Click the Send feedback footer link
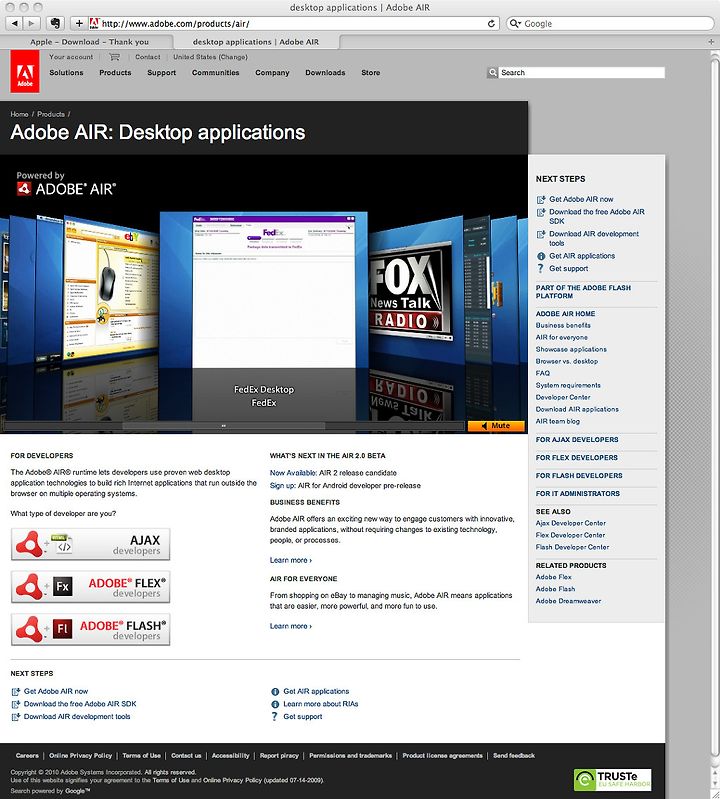This screenshot has height=799, width=720. [514, 756]
